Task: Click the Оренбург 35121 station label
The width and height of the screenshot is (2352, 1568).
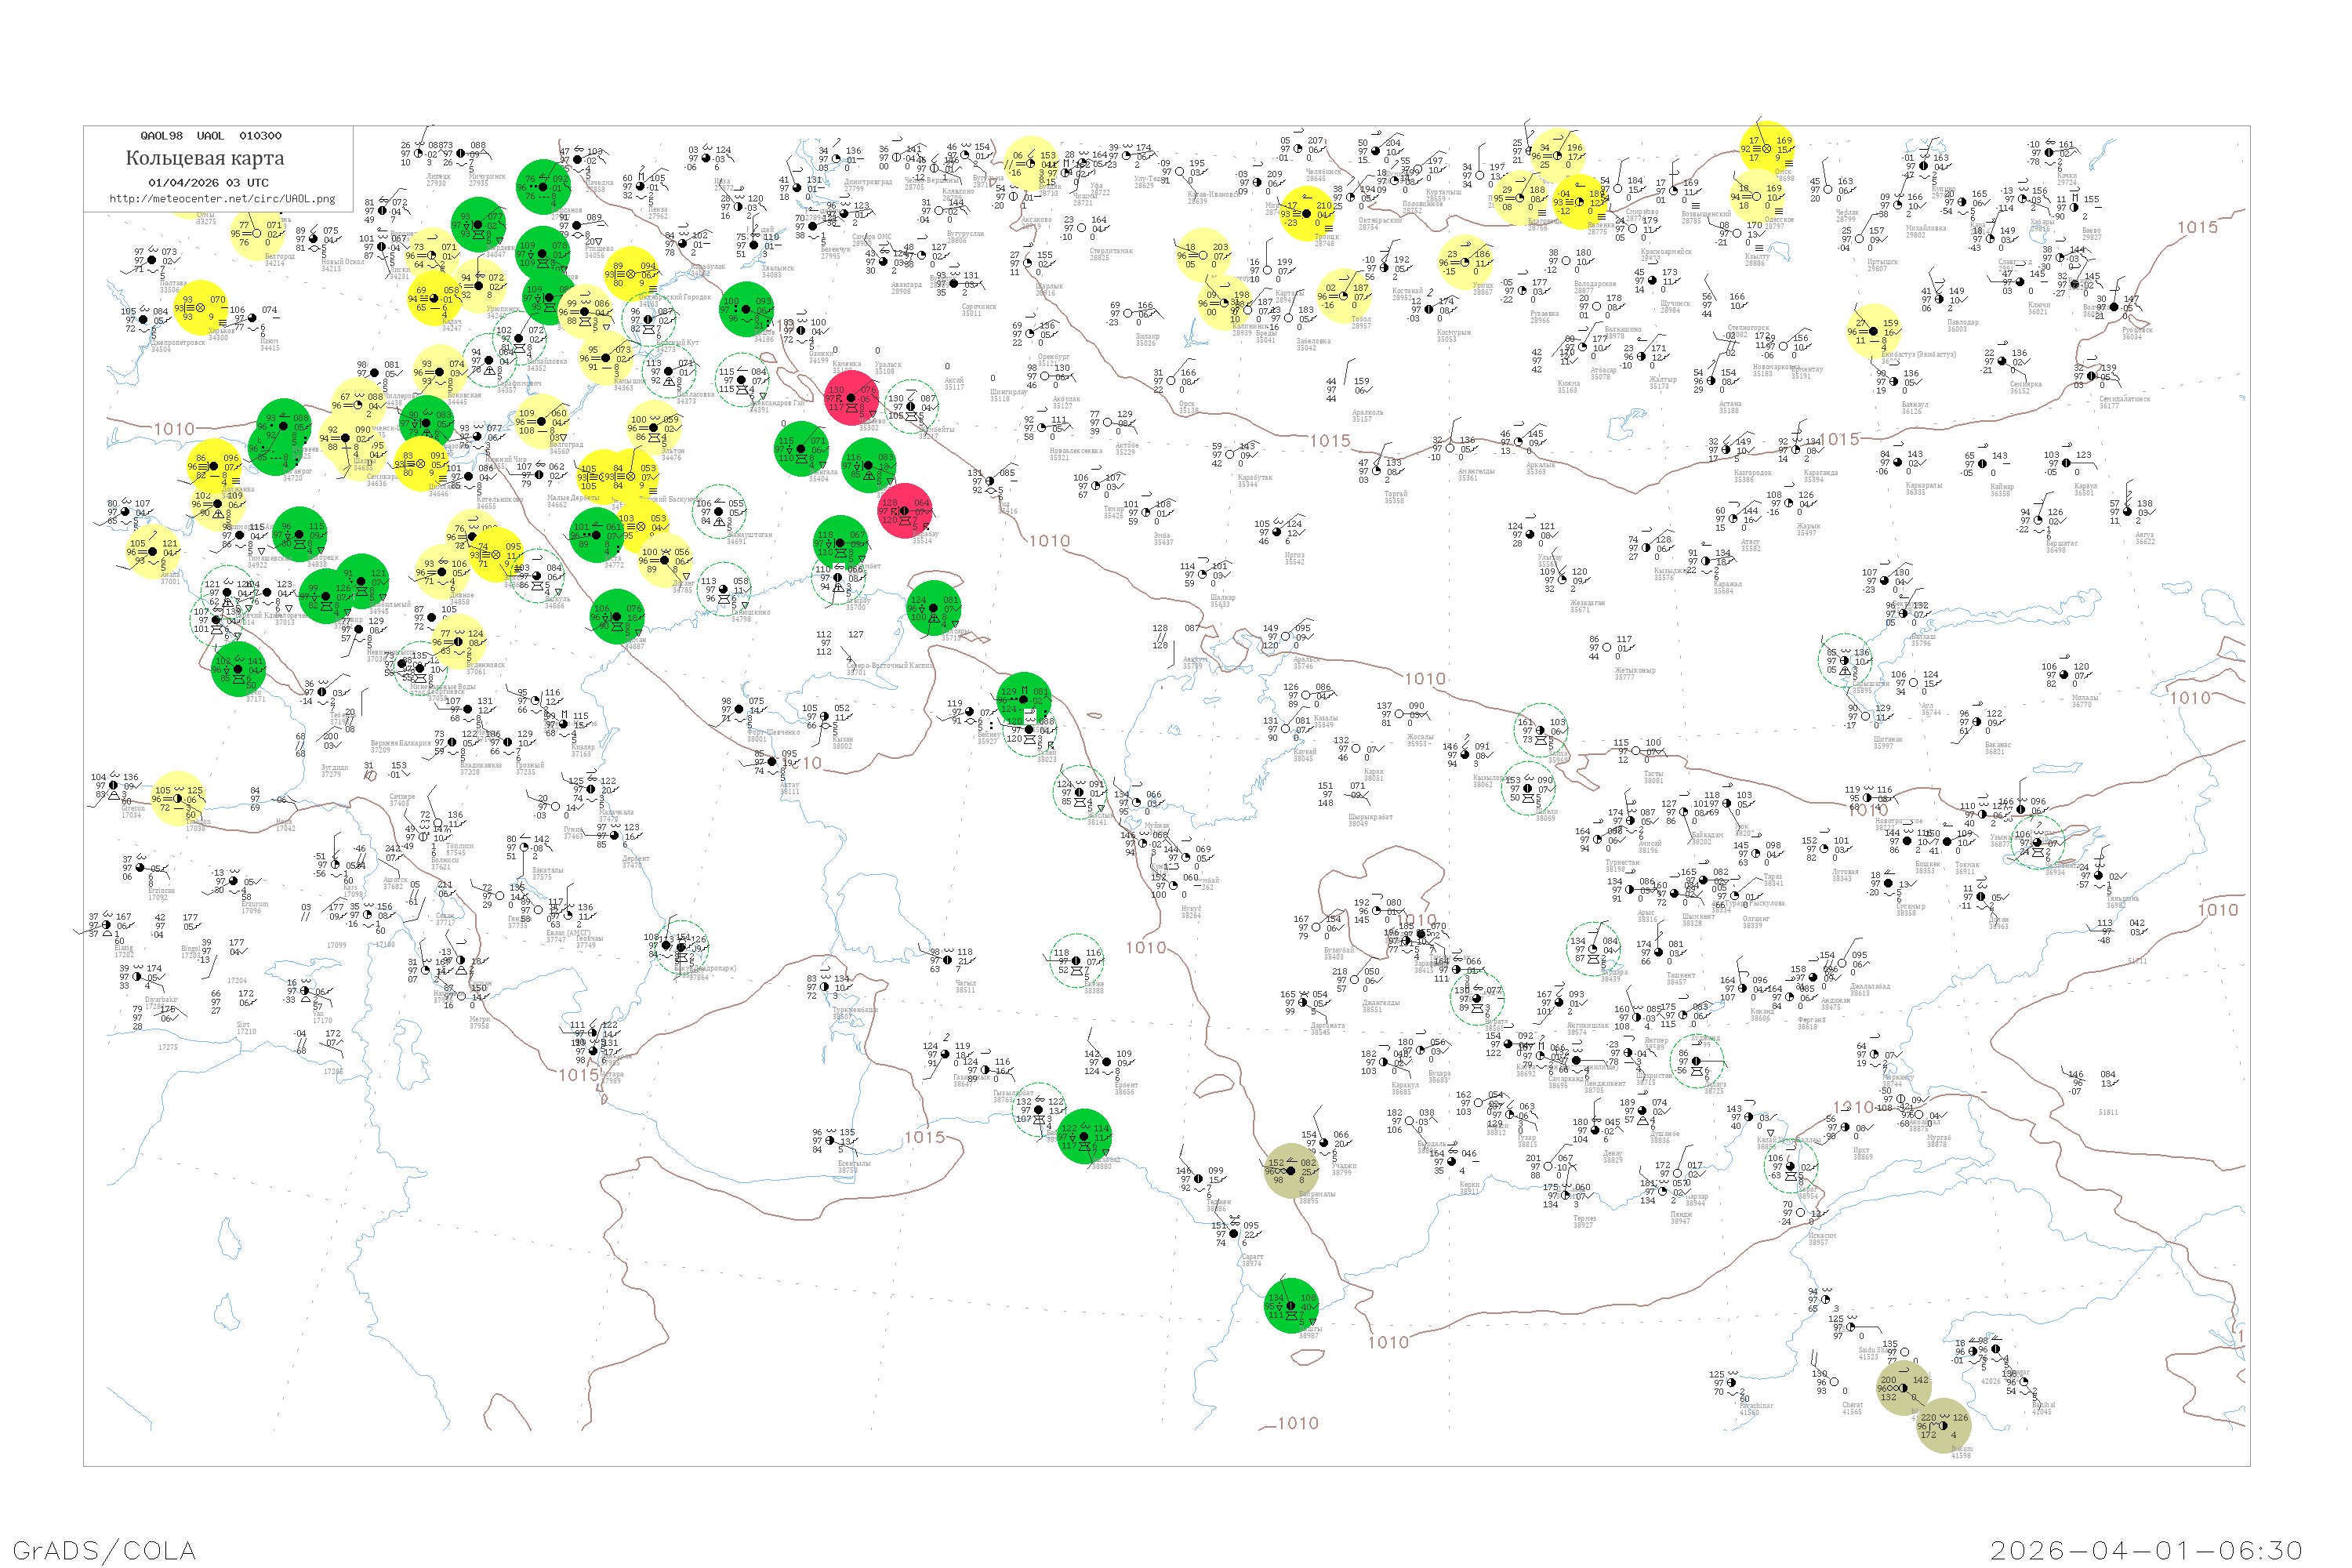Action: 1052,360
